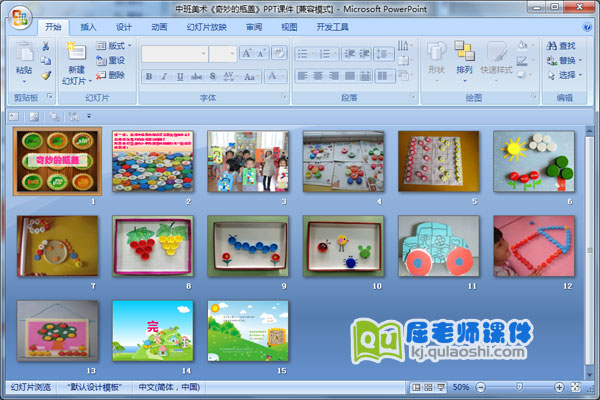The height and width of the screenshot is (400, 600).
Task: Click the New Slide icon
Action: click(77, 52)
